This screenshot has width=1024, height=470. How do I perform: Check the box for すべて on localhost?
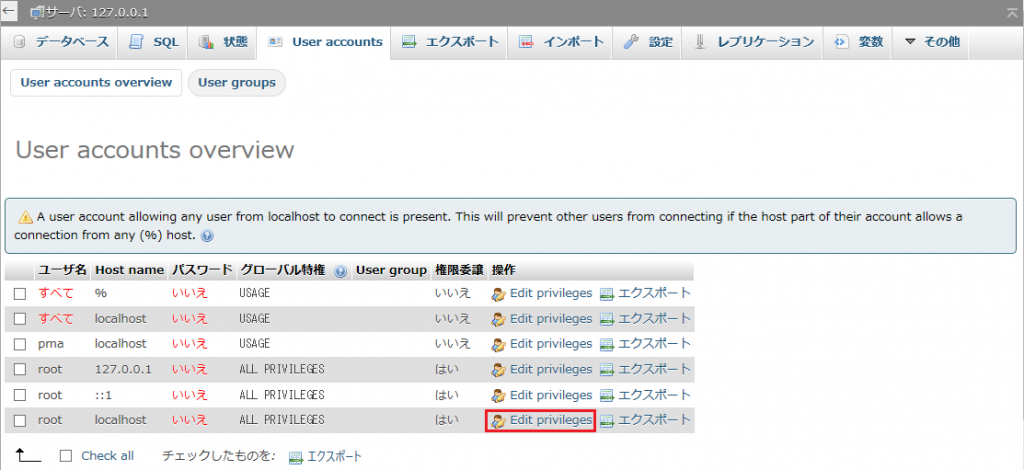[x=20, y=319]
